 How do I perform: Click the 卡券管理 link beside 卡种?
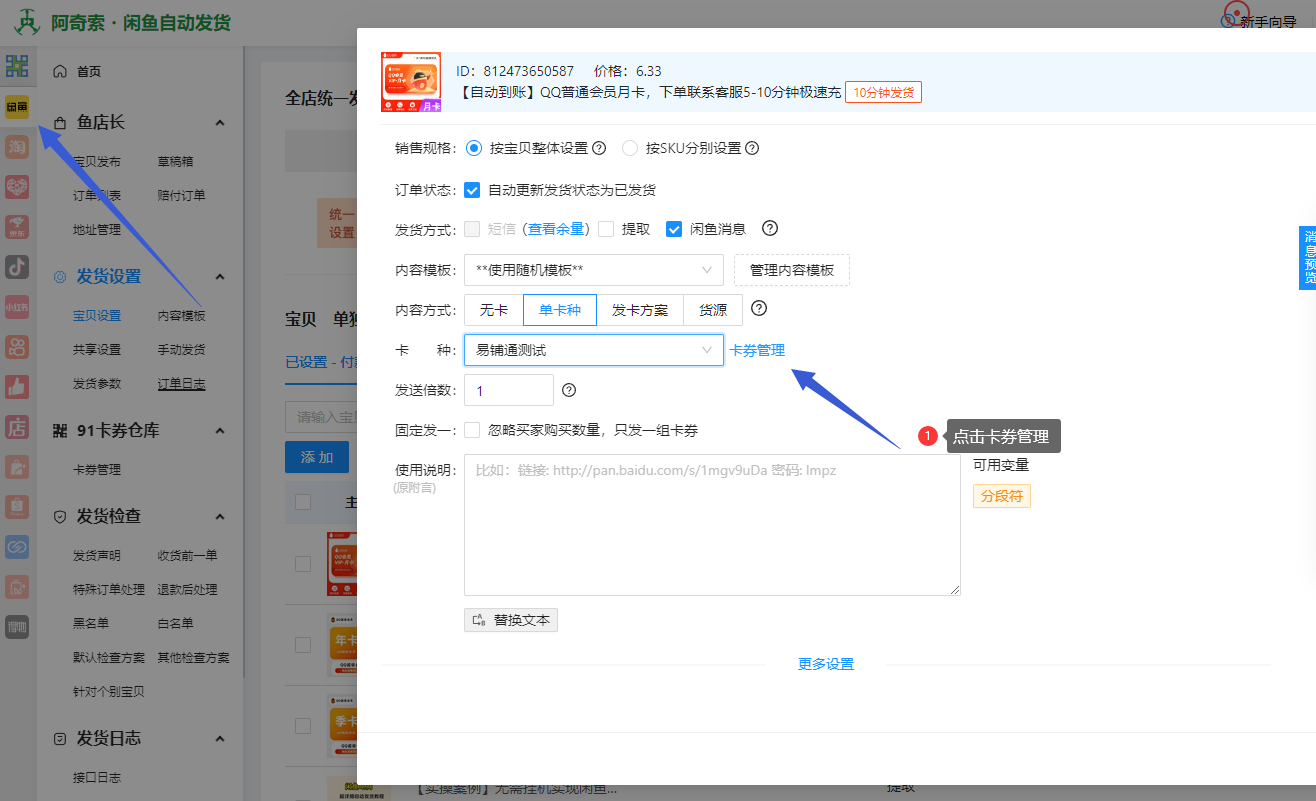[757, 350]
